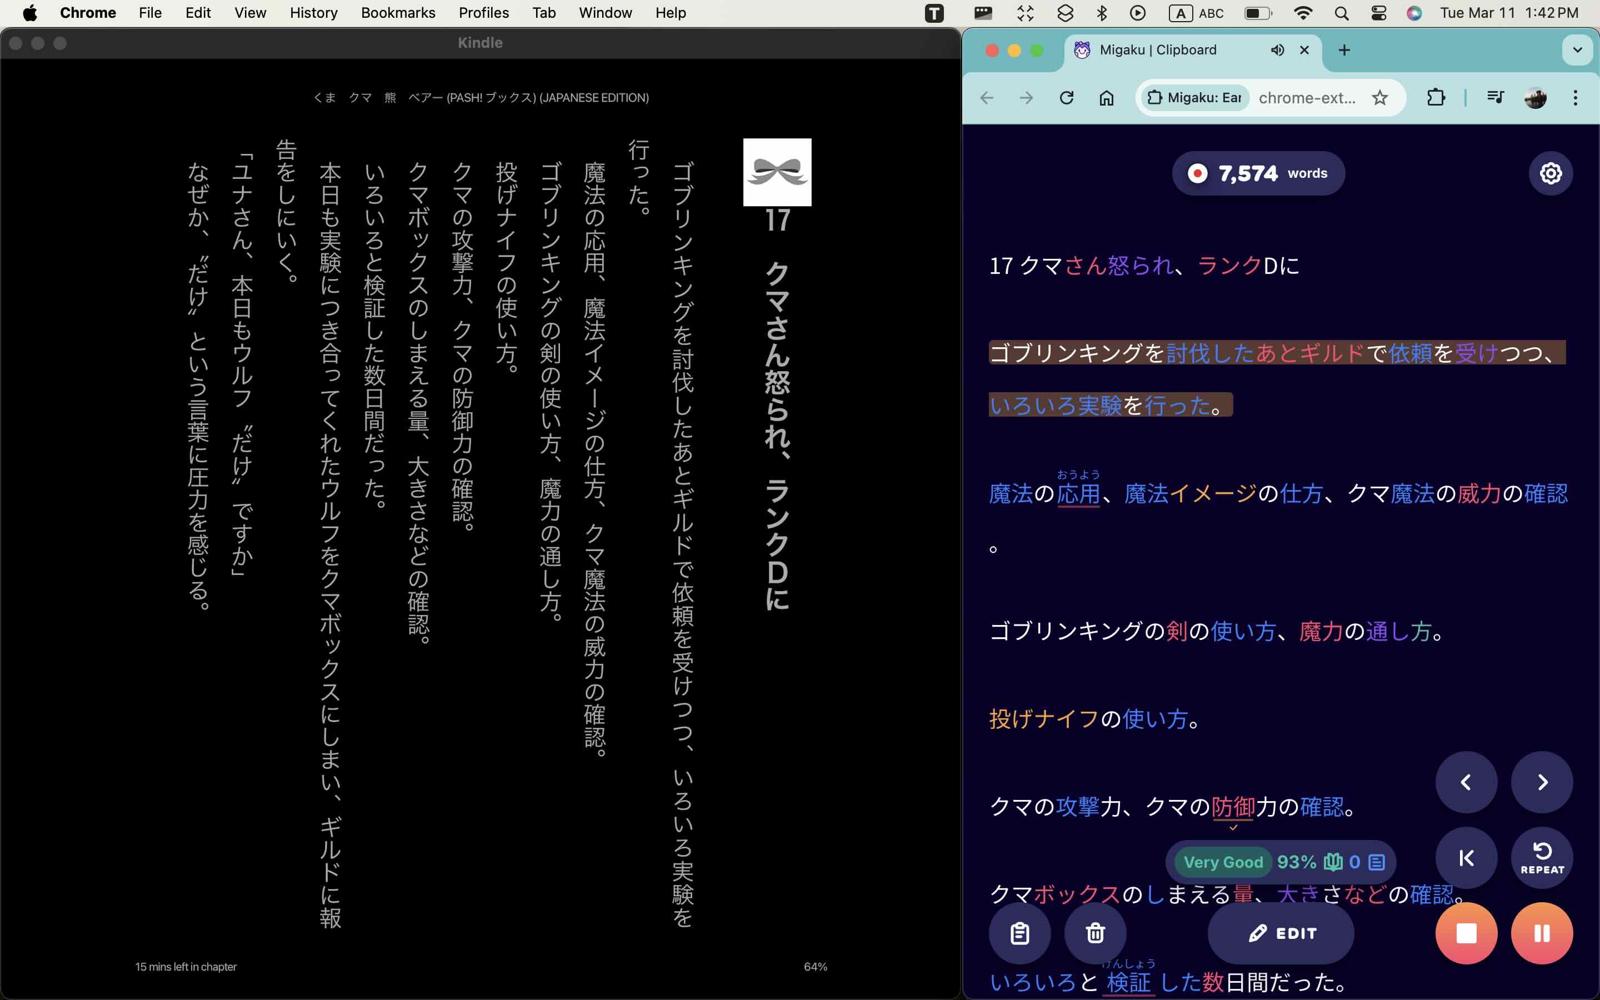Click inside the Chrome address bar
1600x1000 pixels.
point(1307,97)
